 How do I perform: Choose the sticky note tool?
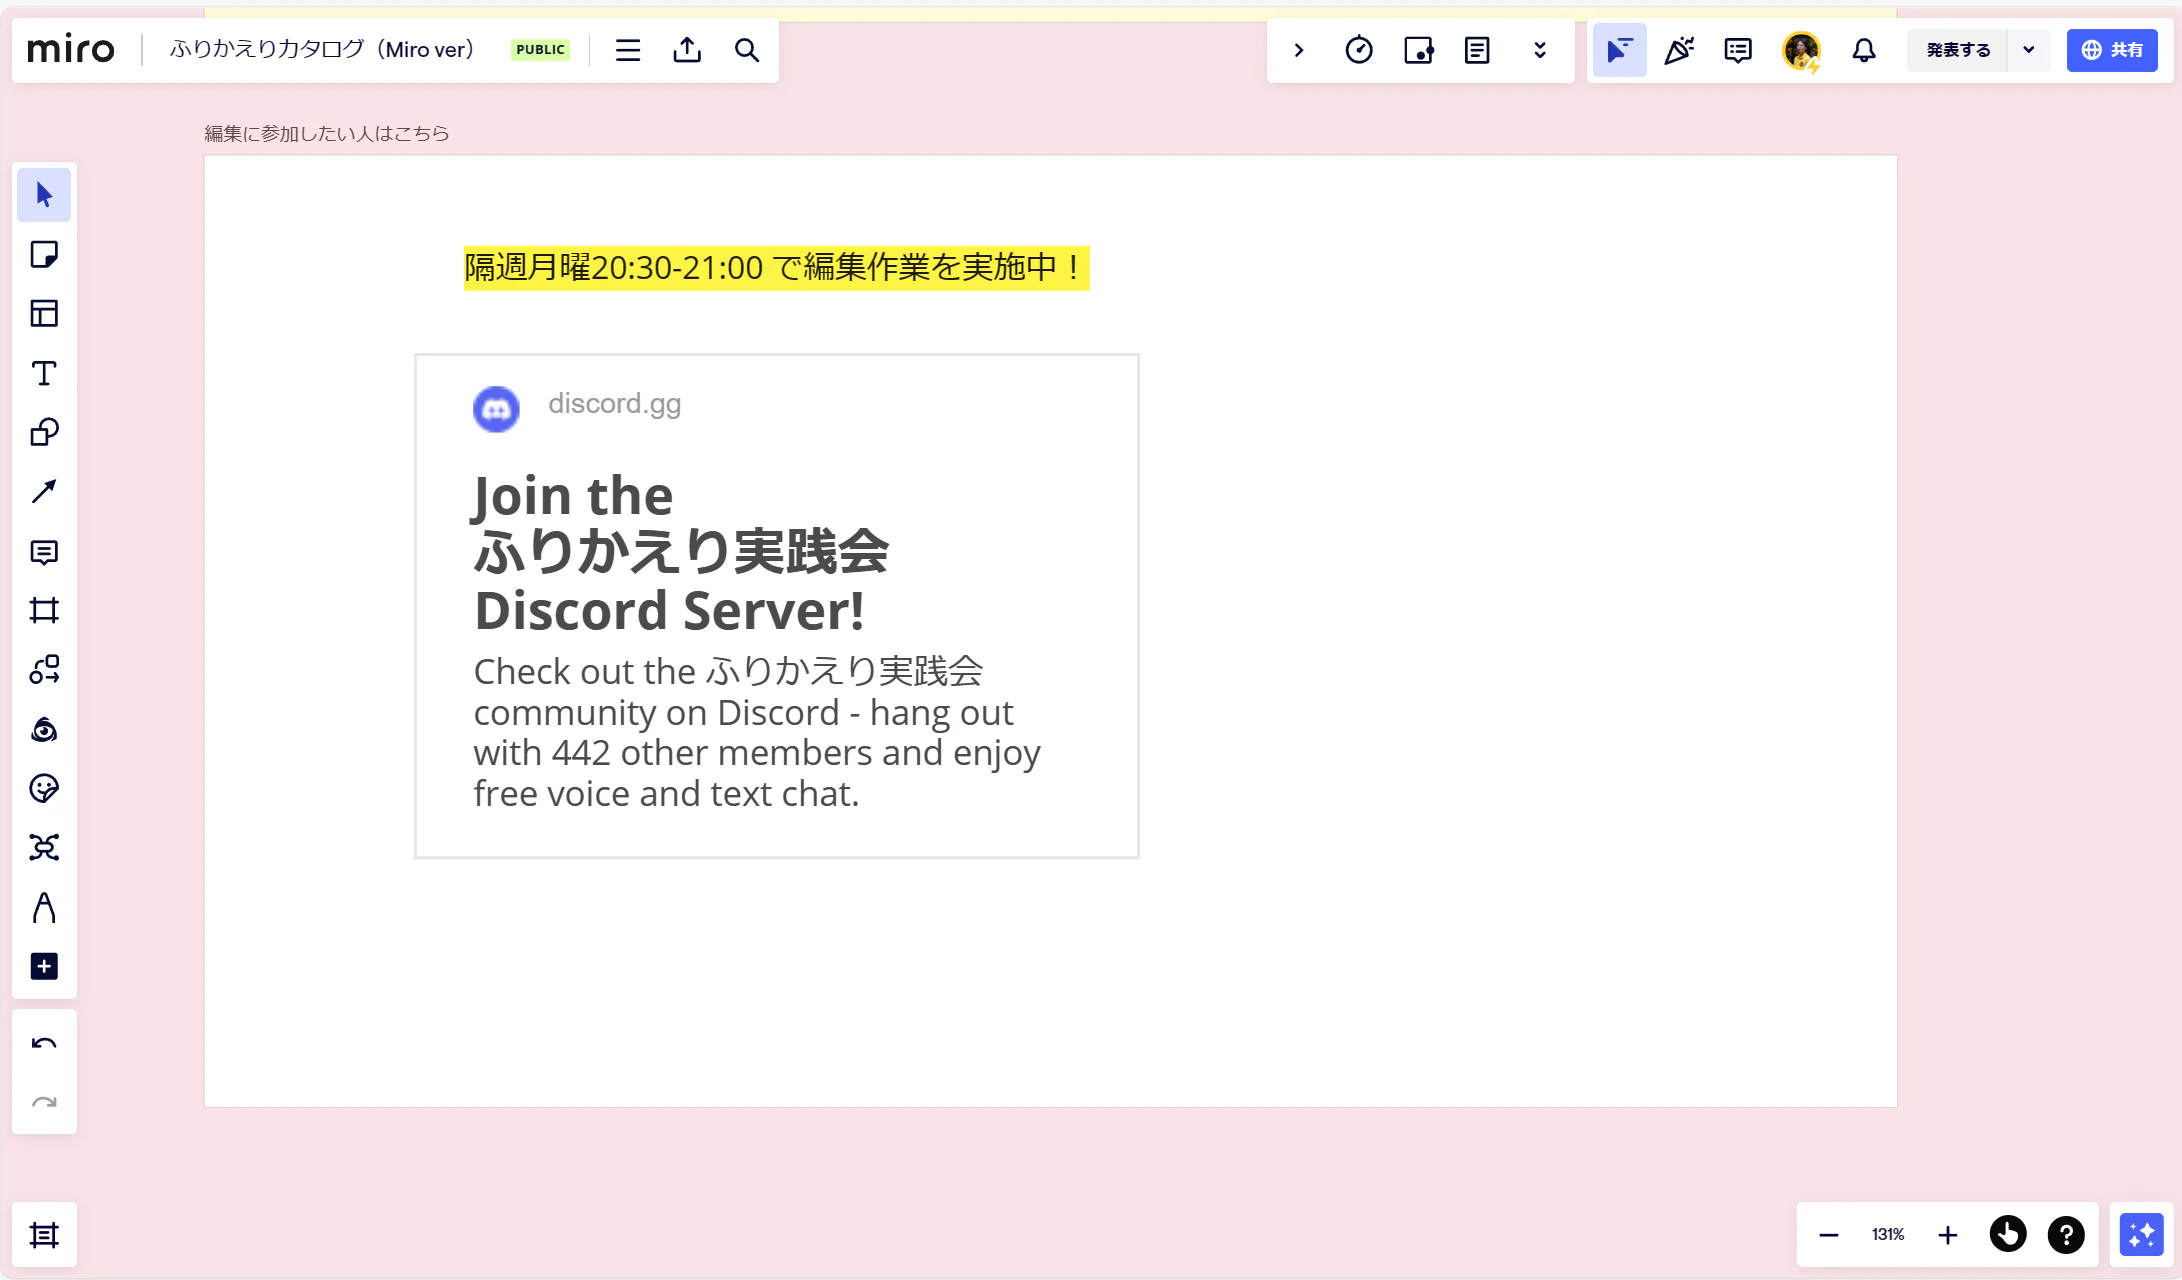tap(44, 254)
